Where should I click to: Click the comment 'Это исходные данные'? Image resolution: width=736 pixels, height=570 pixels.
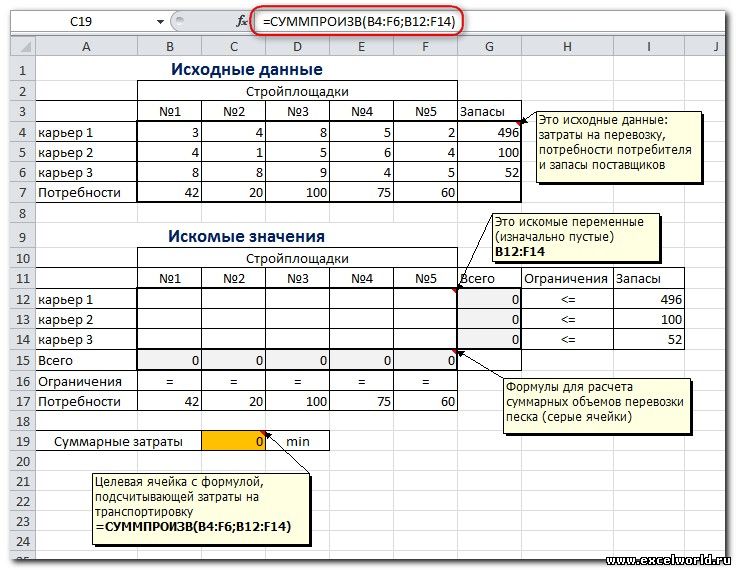pyautogui.click(x=619, y=147)
